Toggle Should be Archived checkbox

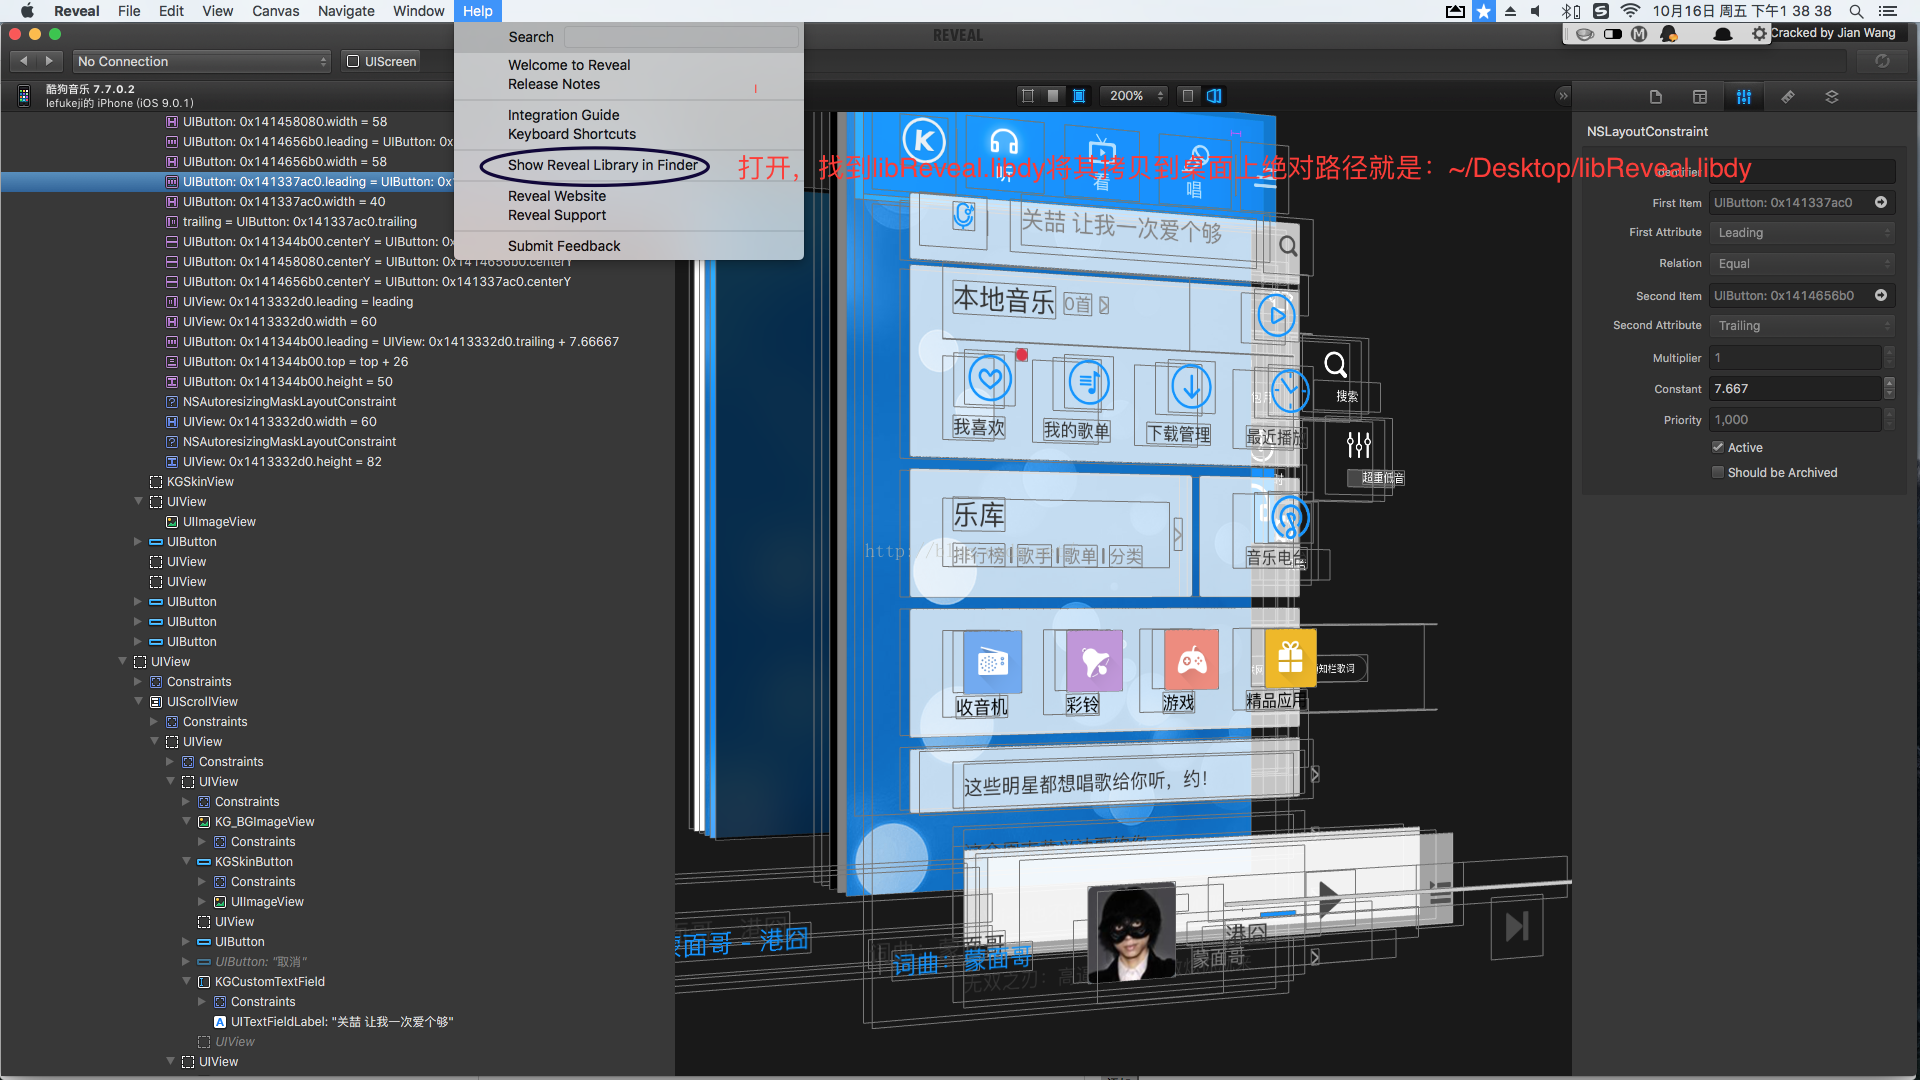(x=1718, y=472)
